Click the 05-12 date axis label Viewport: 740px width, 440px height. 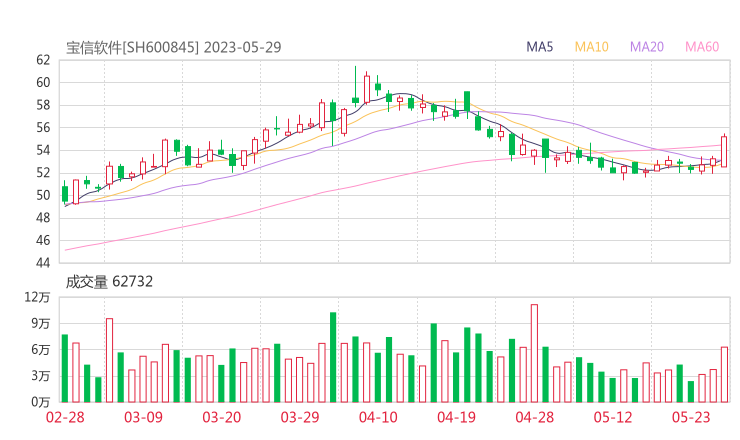613,417
